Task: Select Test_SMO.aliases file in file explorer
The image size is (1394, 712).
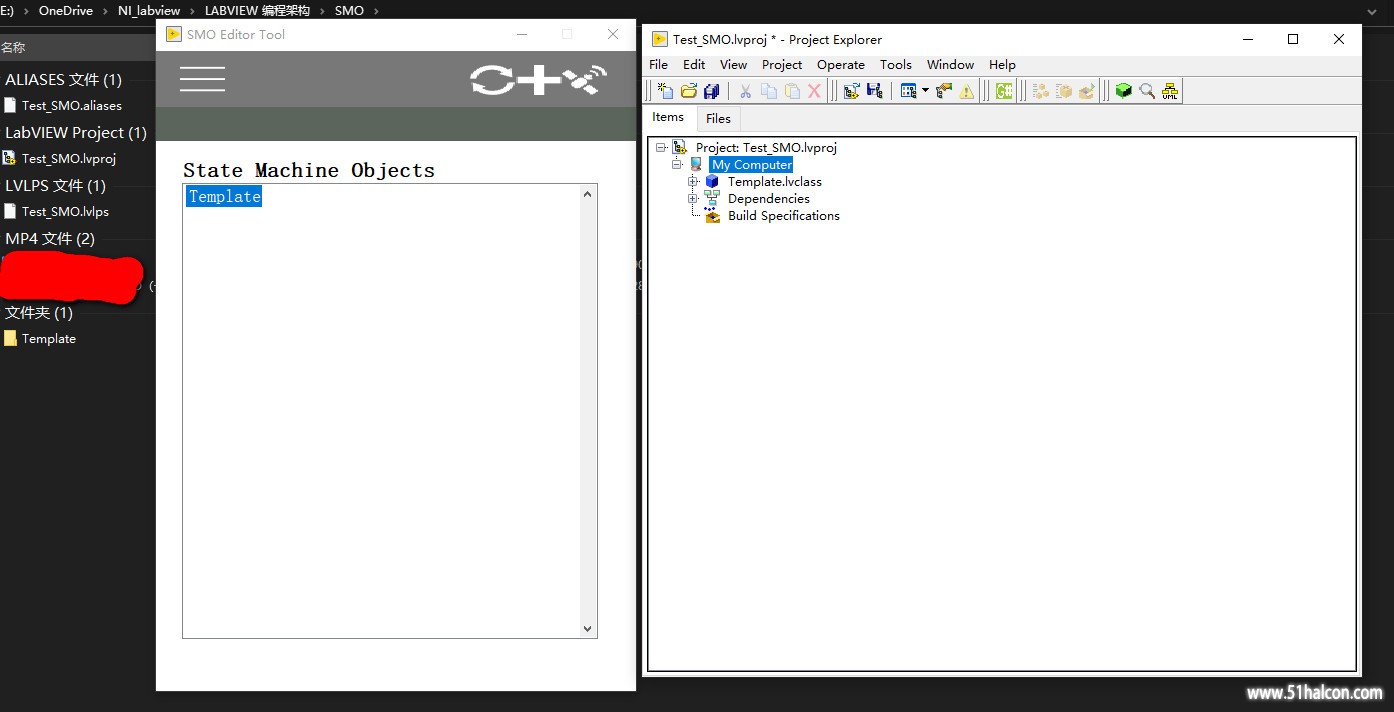Action: (x=71, y=105)
